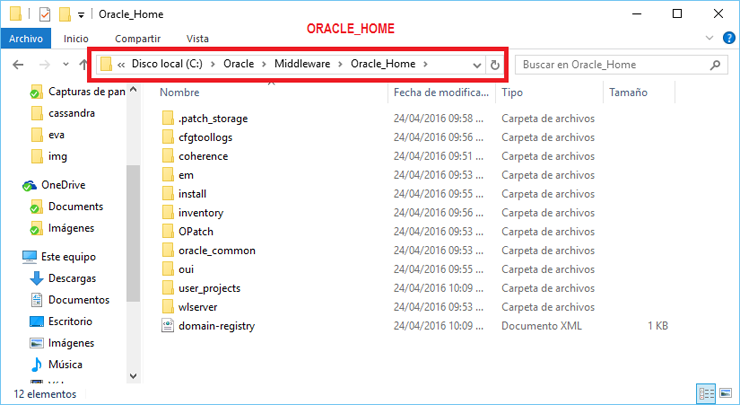Expand chevron after Disco local (C:)
This screenshot has height=405, width=740.
[x=213, y=64]
